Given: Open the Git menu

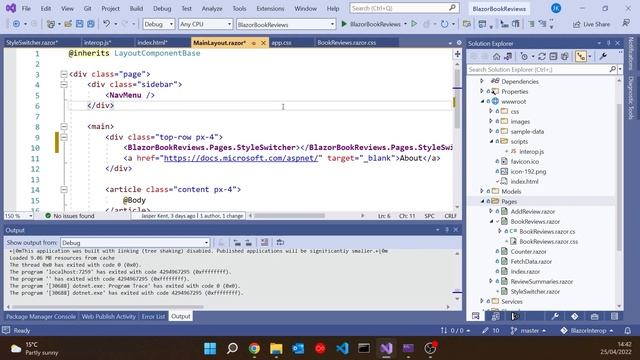Looking at the screenshot, I should click(87, 8).
